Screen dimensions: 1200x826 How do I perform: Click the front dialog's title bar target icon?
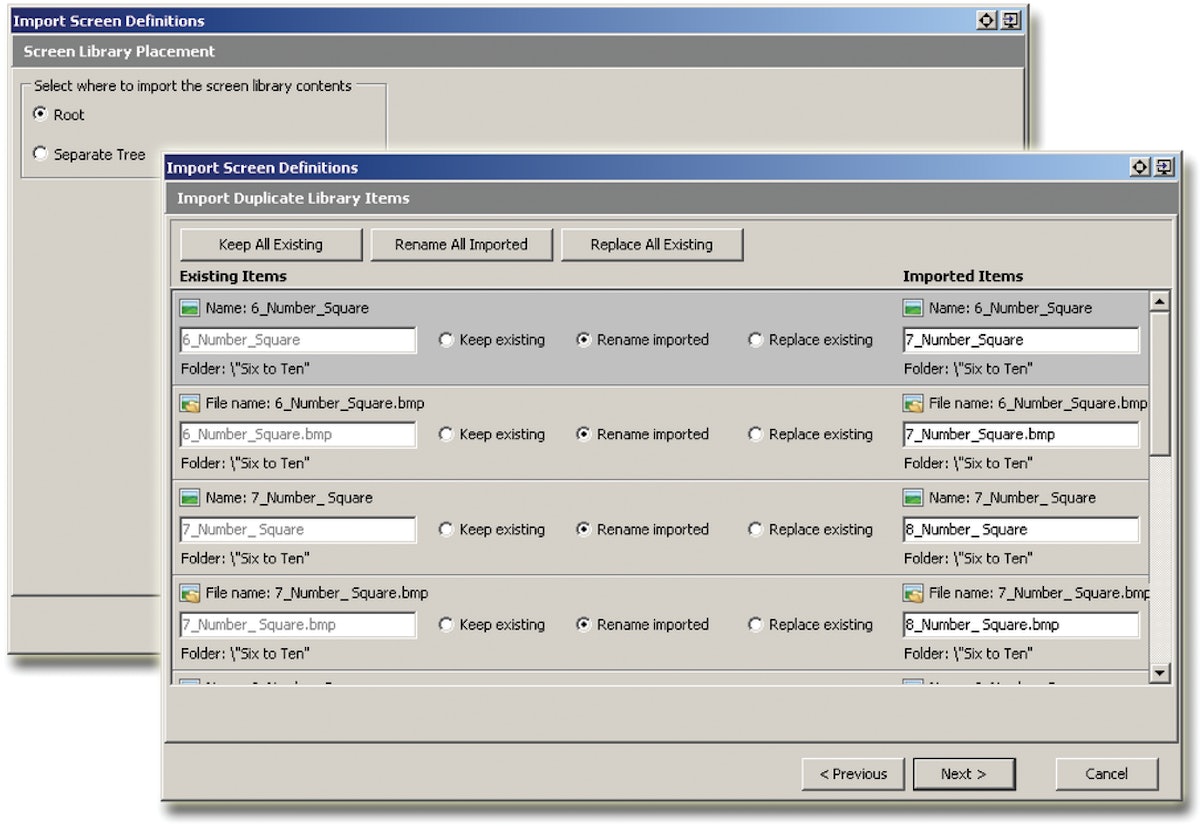(1139, 167)
